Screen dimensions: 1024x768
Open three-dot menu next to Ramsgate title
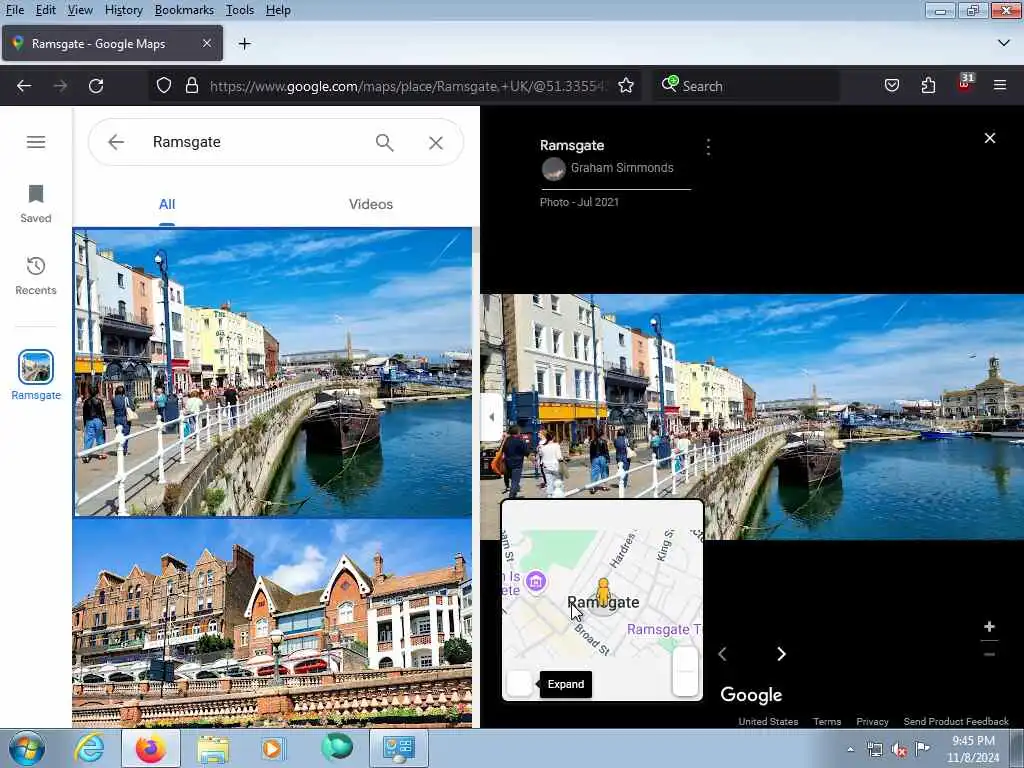708,146
